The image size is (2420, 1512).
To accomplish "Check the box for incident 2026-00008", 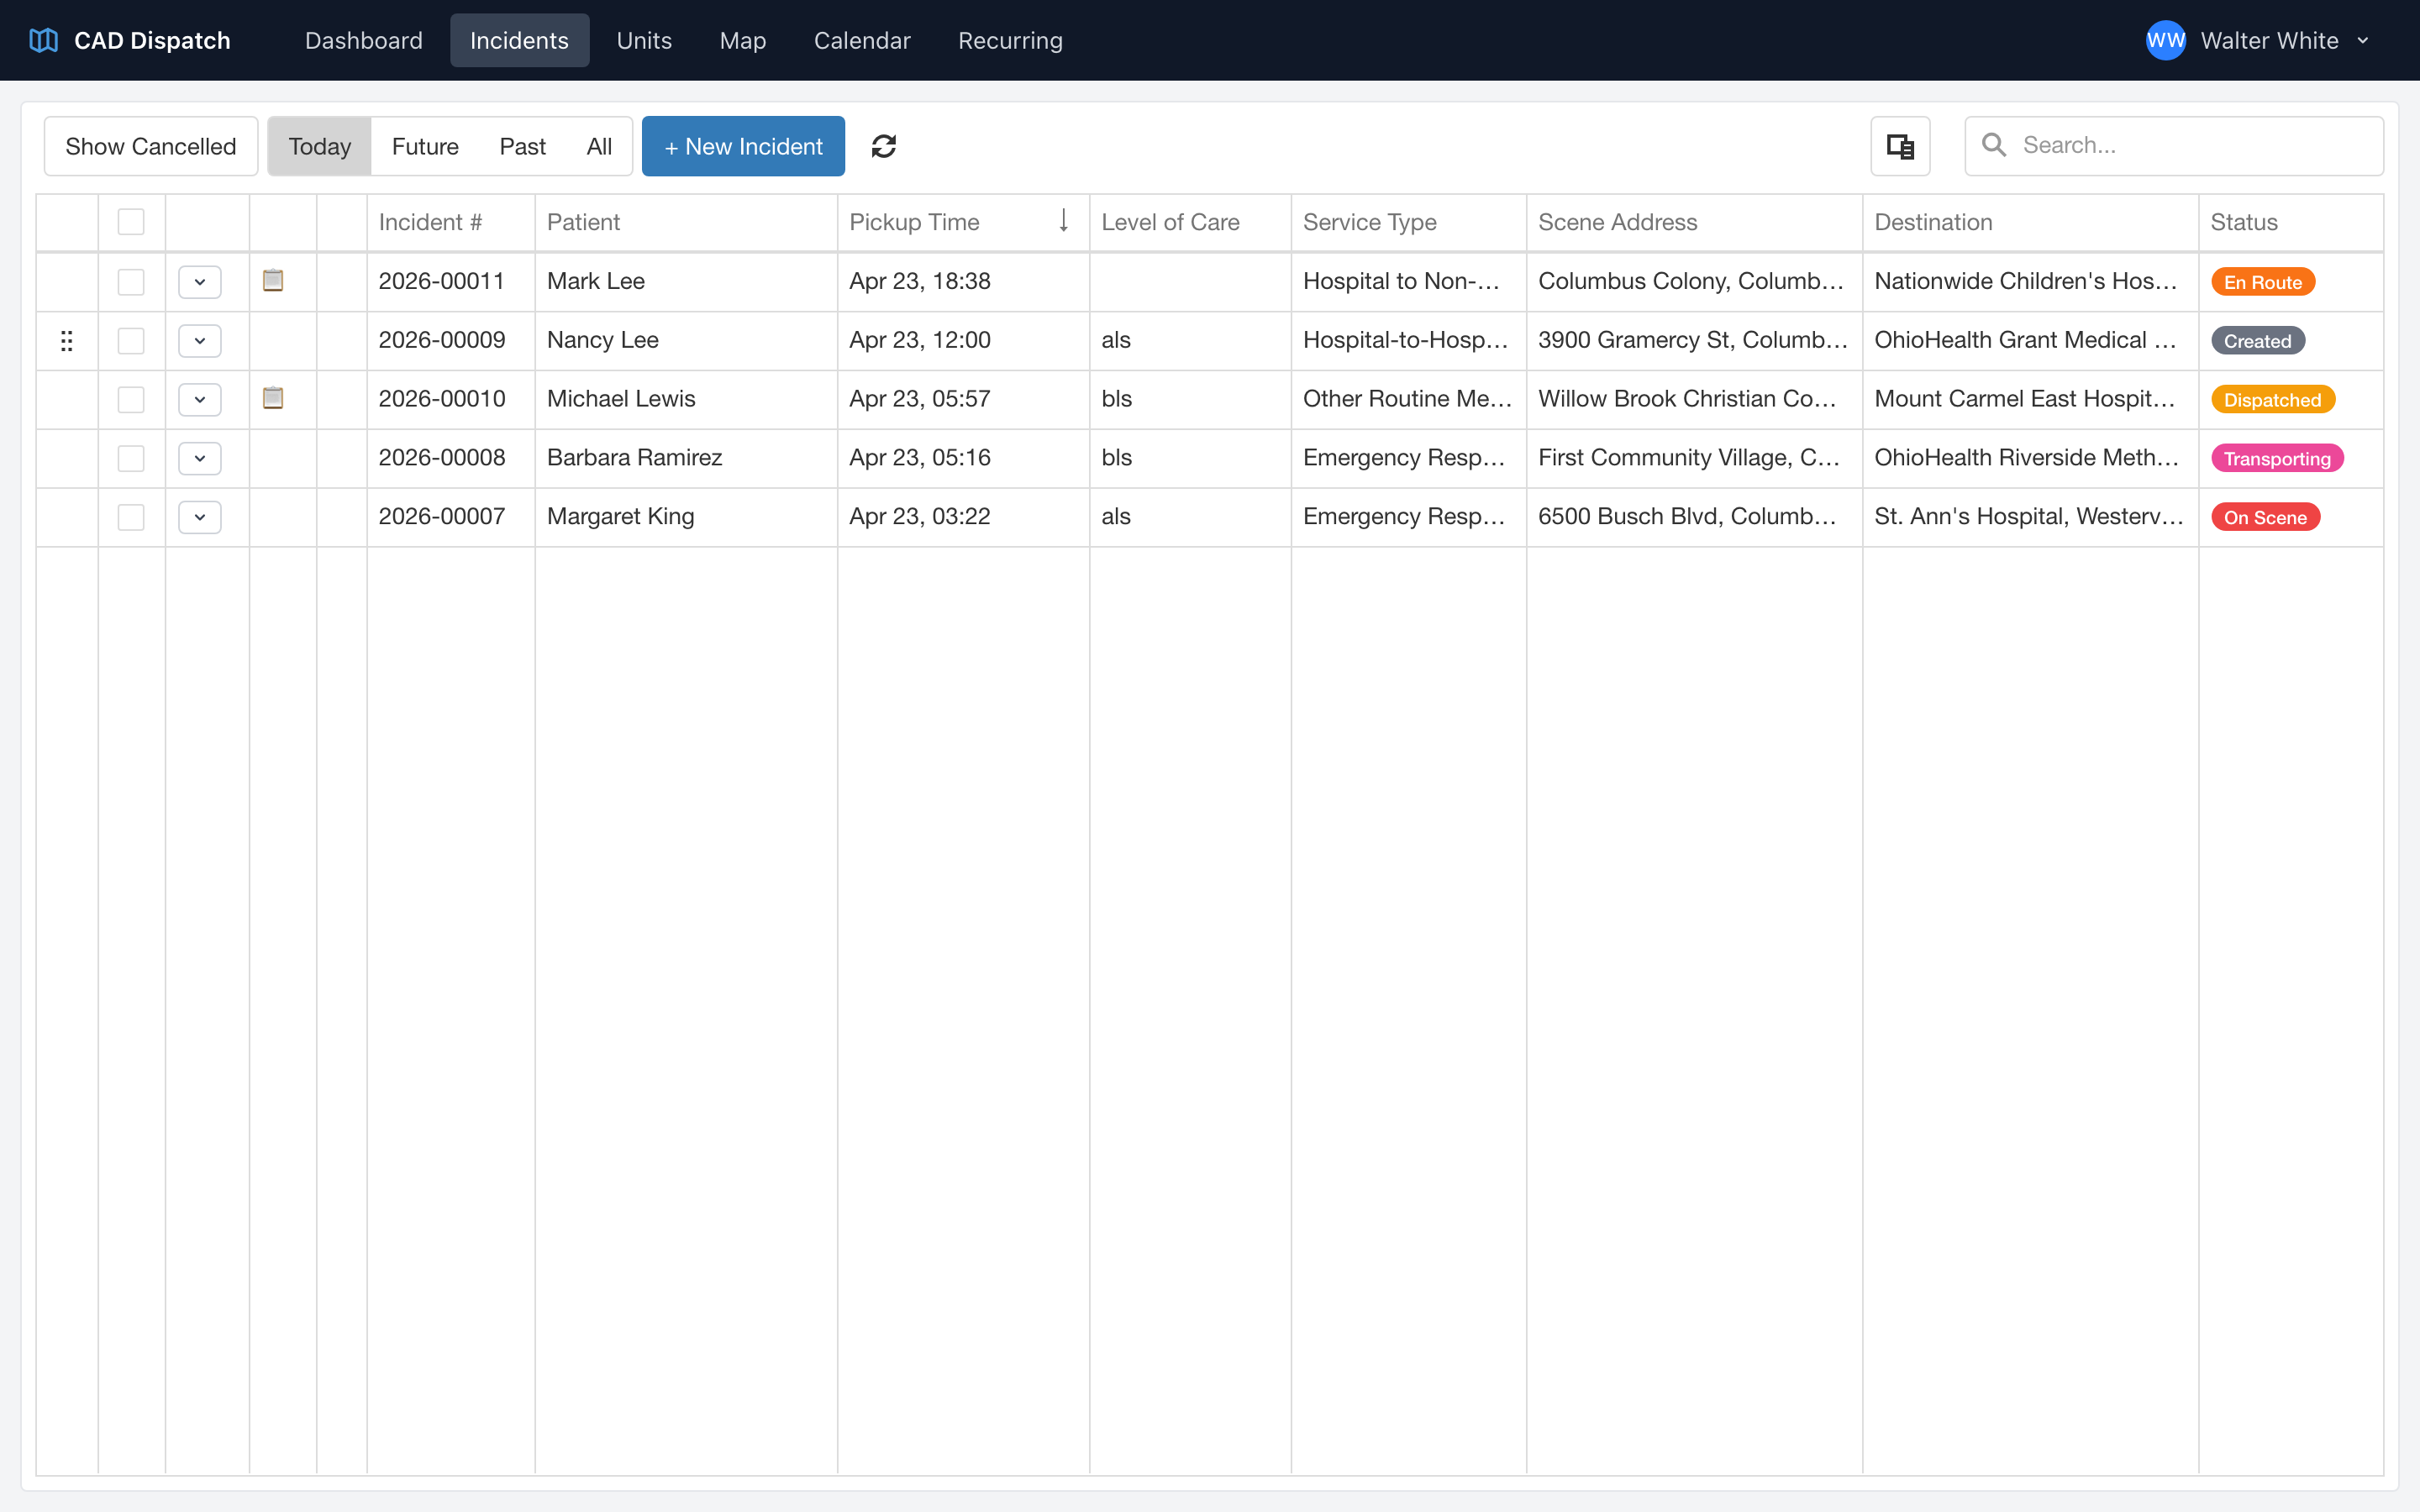I will (x=131, y=458).
